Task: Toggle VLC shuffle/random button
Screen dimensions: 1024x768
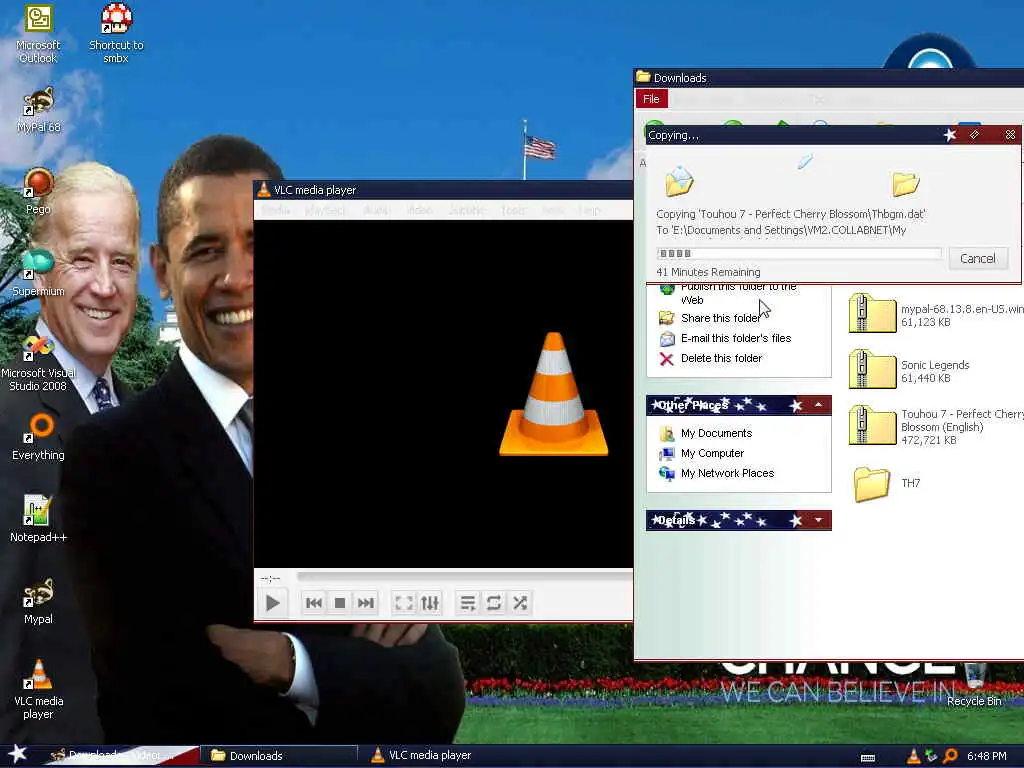Action: coord(520,603)
